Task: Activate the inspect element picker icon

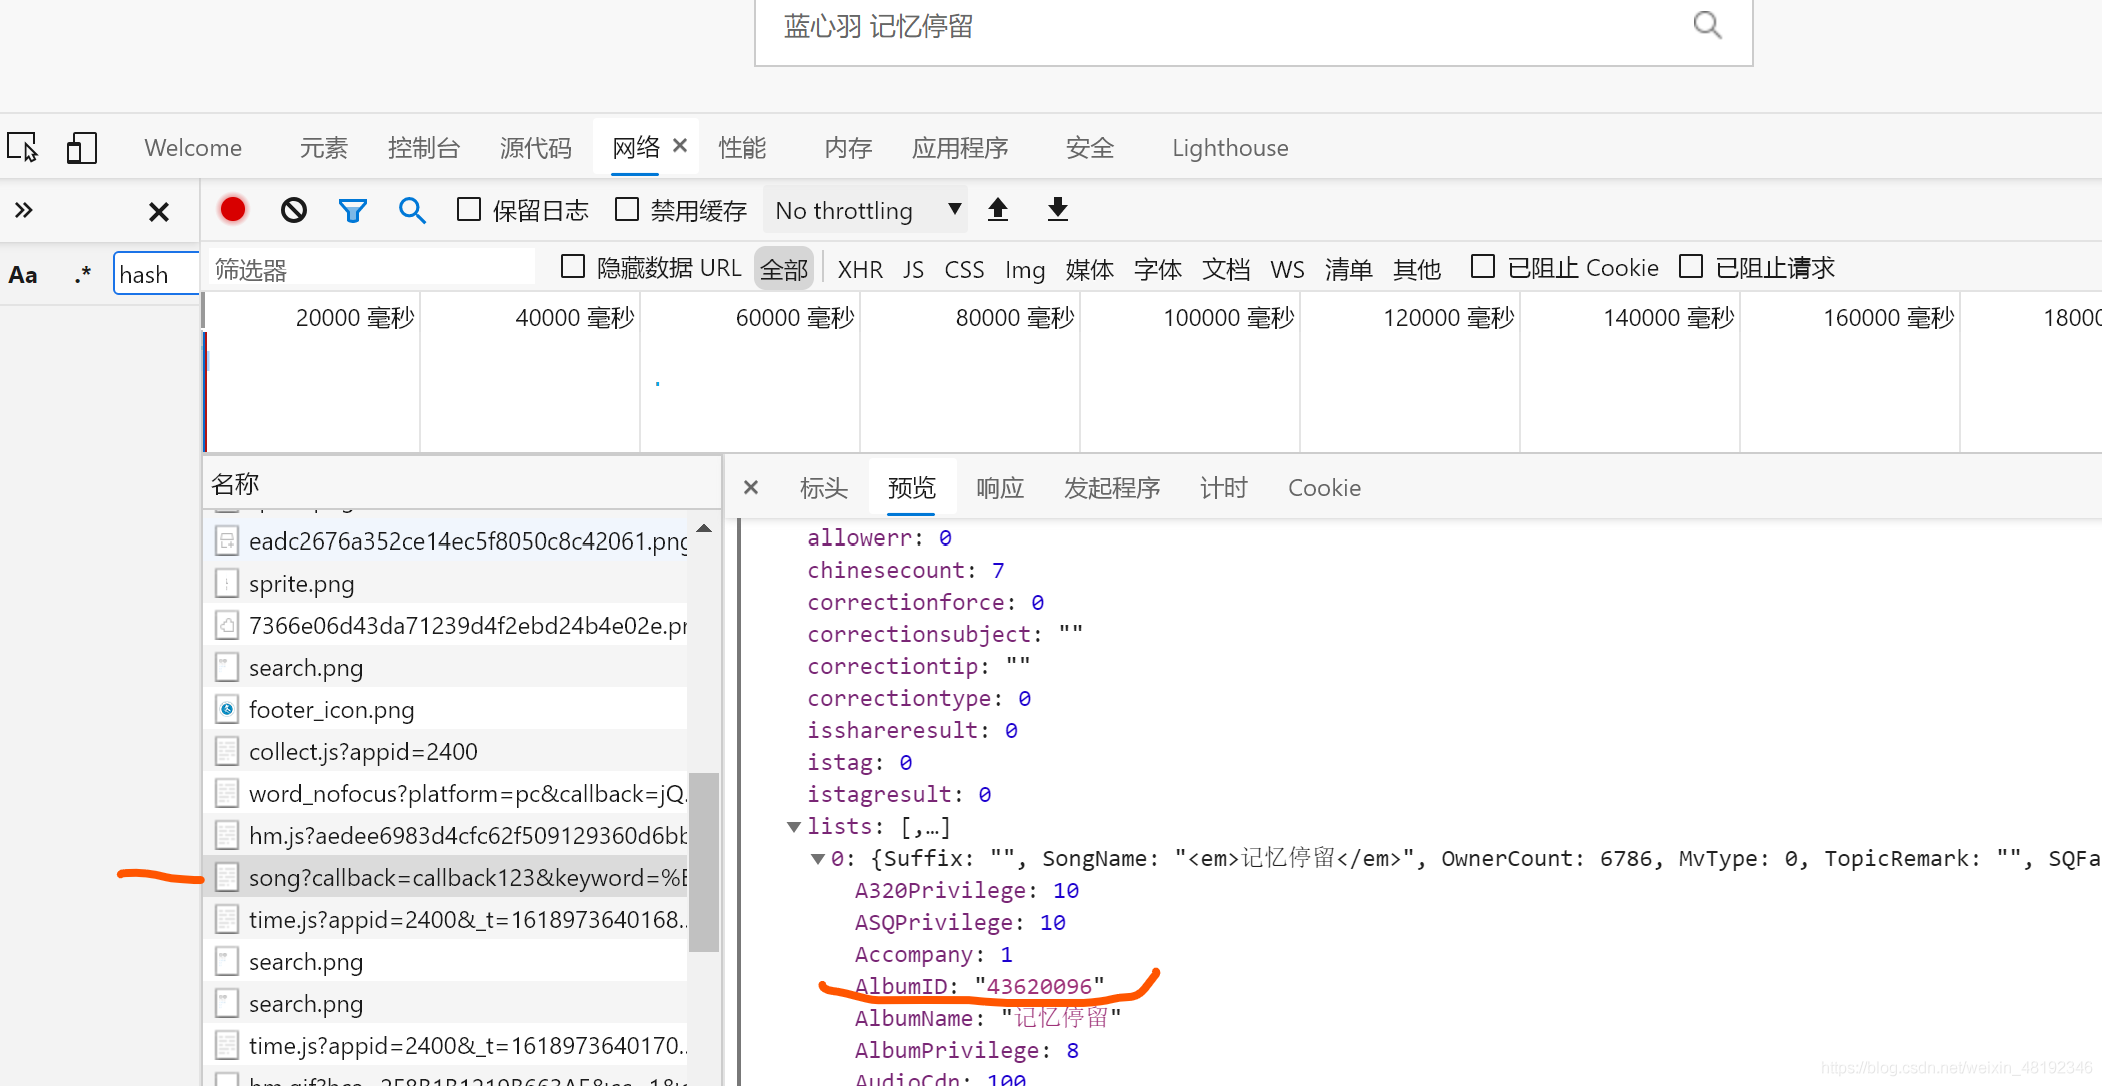Action: pyautogui.click(x=23, y=148)
